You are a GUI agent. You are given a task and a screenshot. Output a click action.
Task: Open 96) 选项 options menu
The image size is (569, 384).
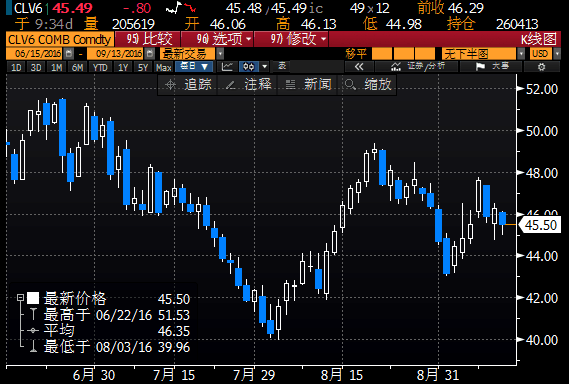[x=217, y=39]
